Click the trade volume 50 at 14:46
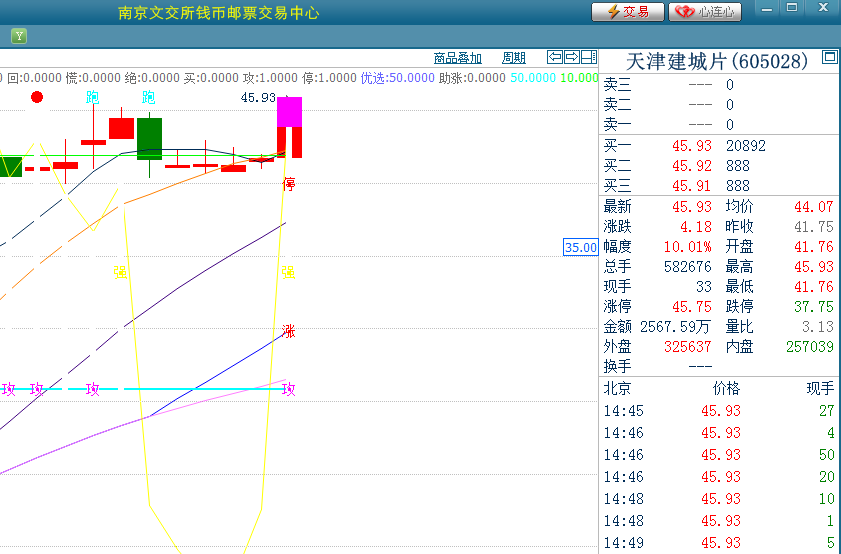 tap(827, 455)
